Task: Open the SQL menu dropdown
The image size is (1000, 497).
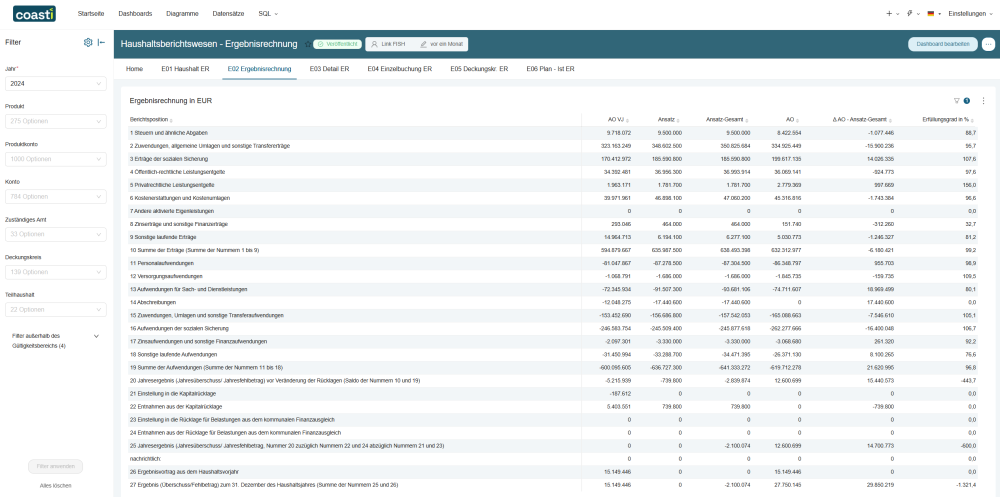Action: [x=268, y=13]
